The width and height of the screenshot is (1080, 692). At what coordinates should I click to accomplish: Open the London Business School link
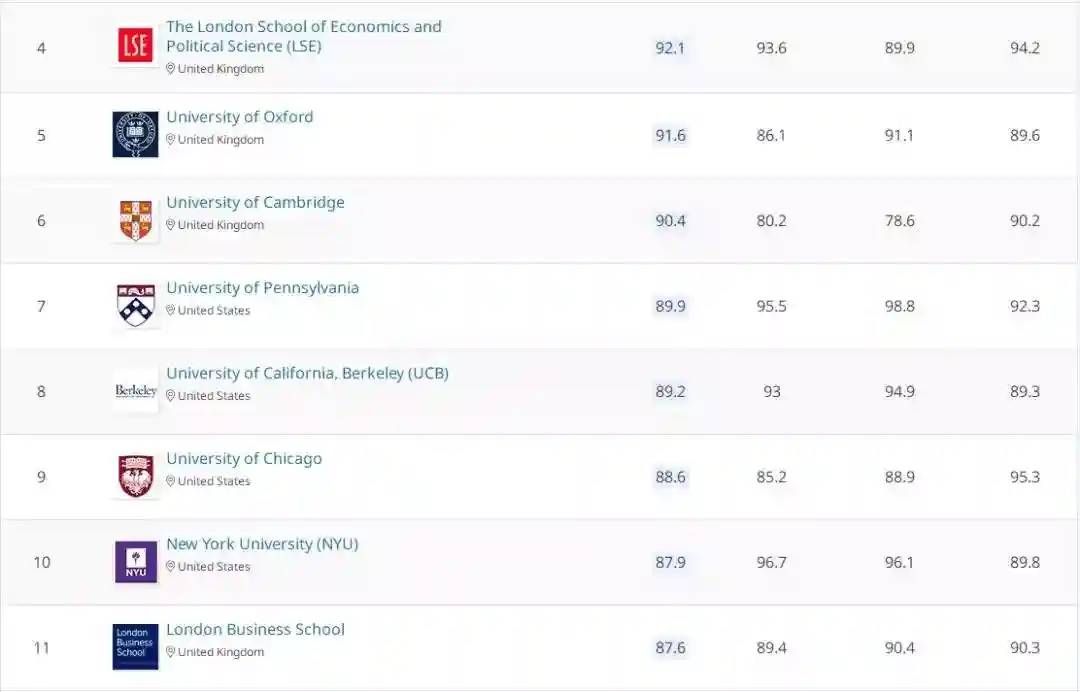click(x=255, y=630)
